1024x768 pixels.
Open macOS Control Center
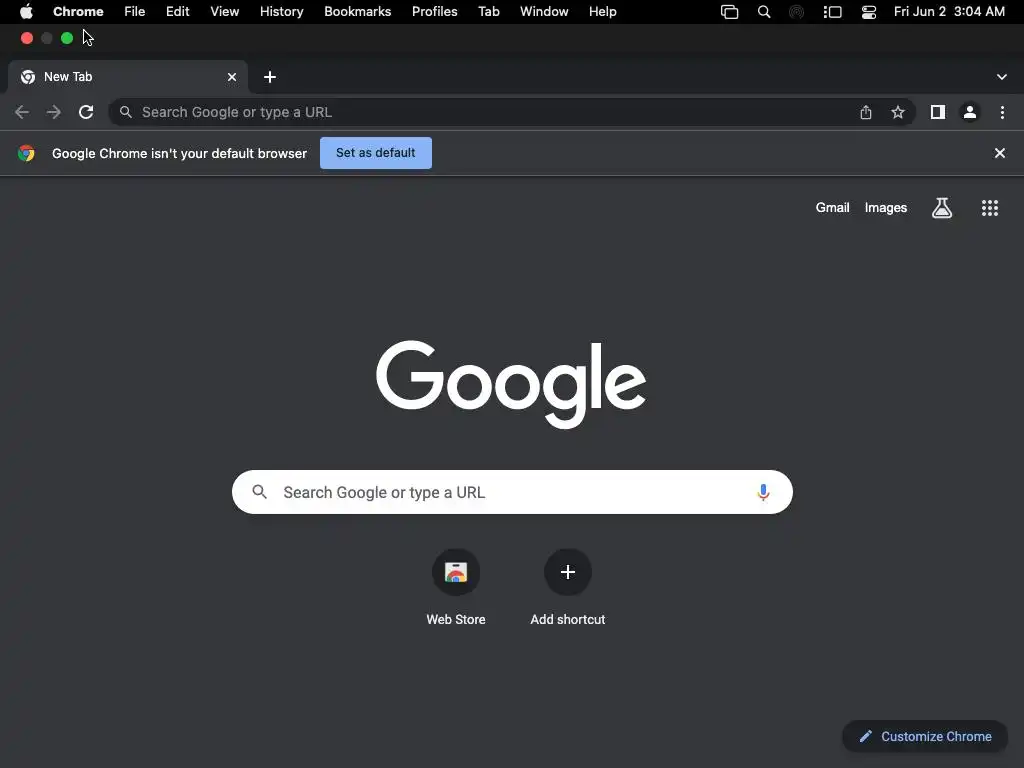(869, 12)
